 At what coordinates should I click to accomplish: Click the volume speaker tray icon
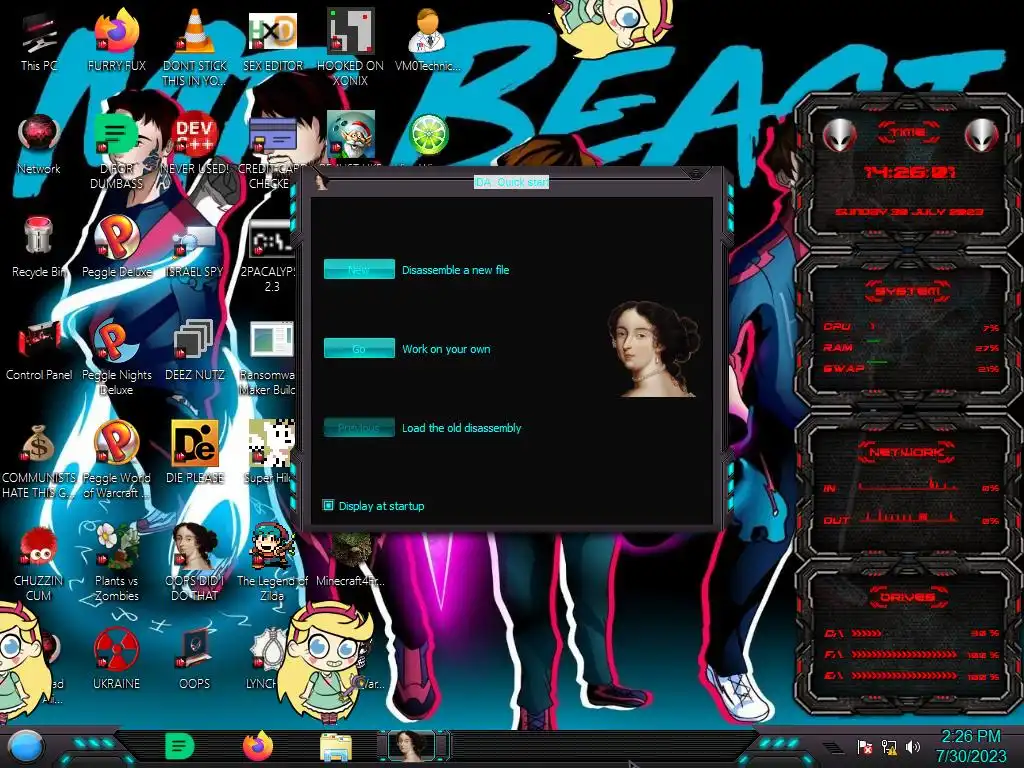[913, 747]
